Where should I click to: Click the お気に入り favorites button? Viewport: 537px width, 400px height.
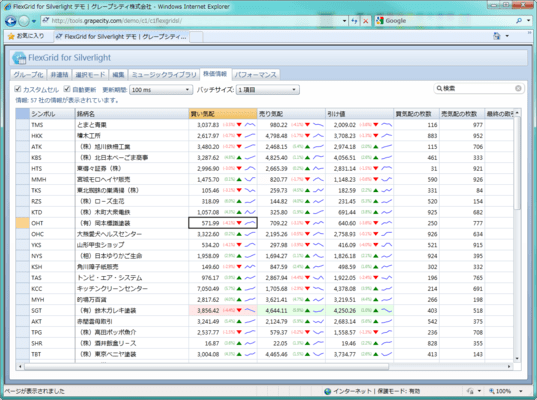point(26,36)
